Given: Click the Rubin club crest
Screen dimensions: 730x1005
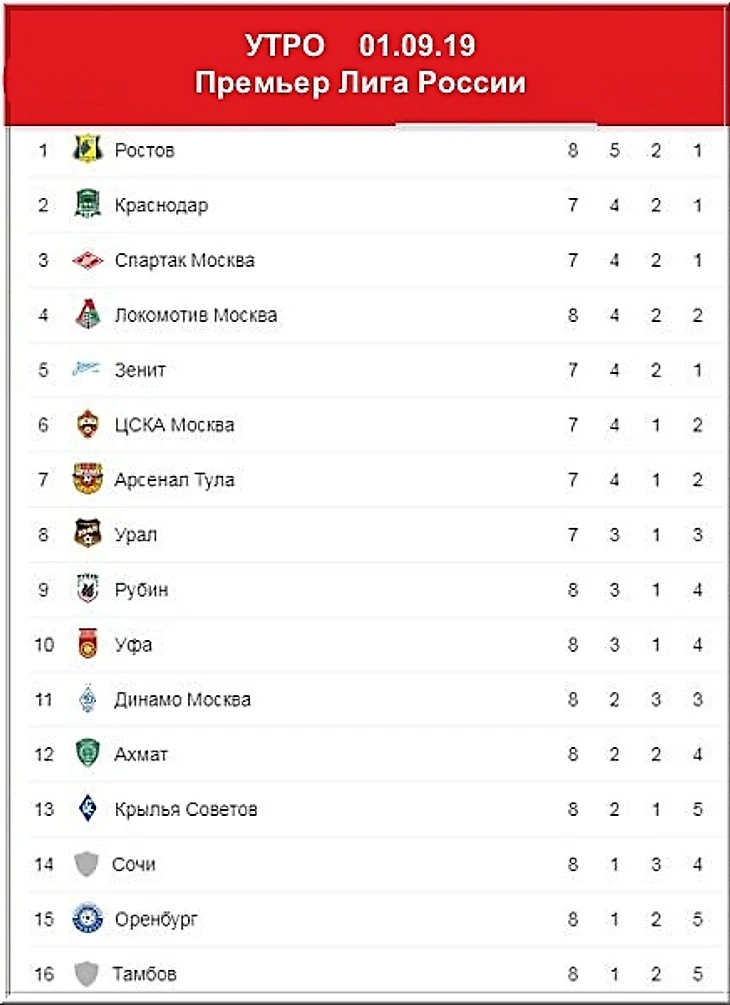Looking at the screenshot, I should (88, 589).
